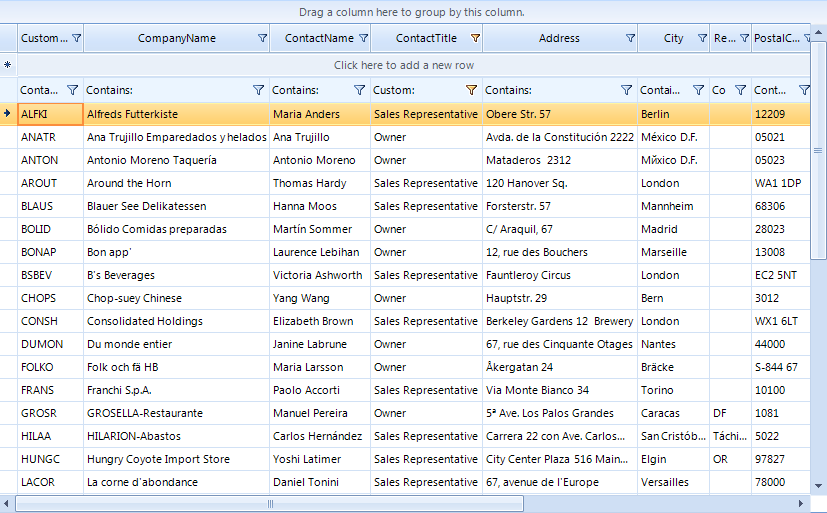Select the 'Yoshi Latimer' contact cell
Image resolution: width=827 pixels, height=513 pixels.
click(320, 459)
